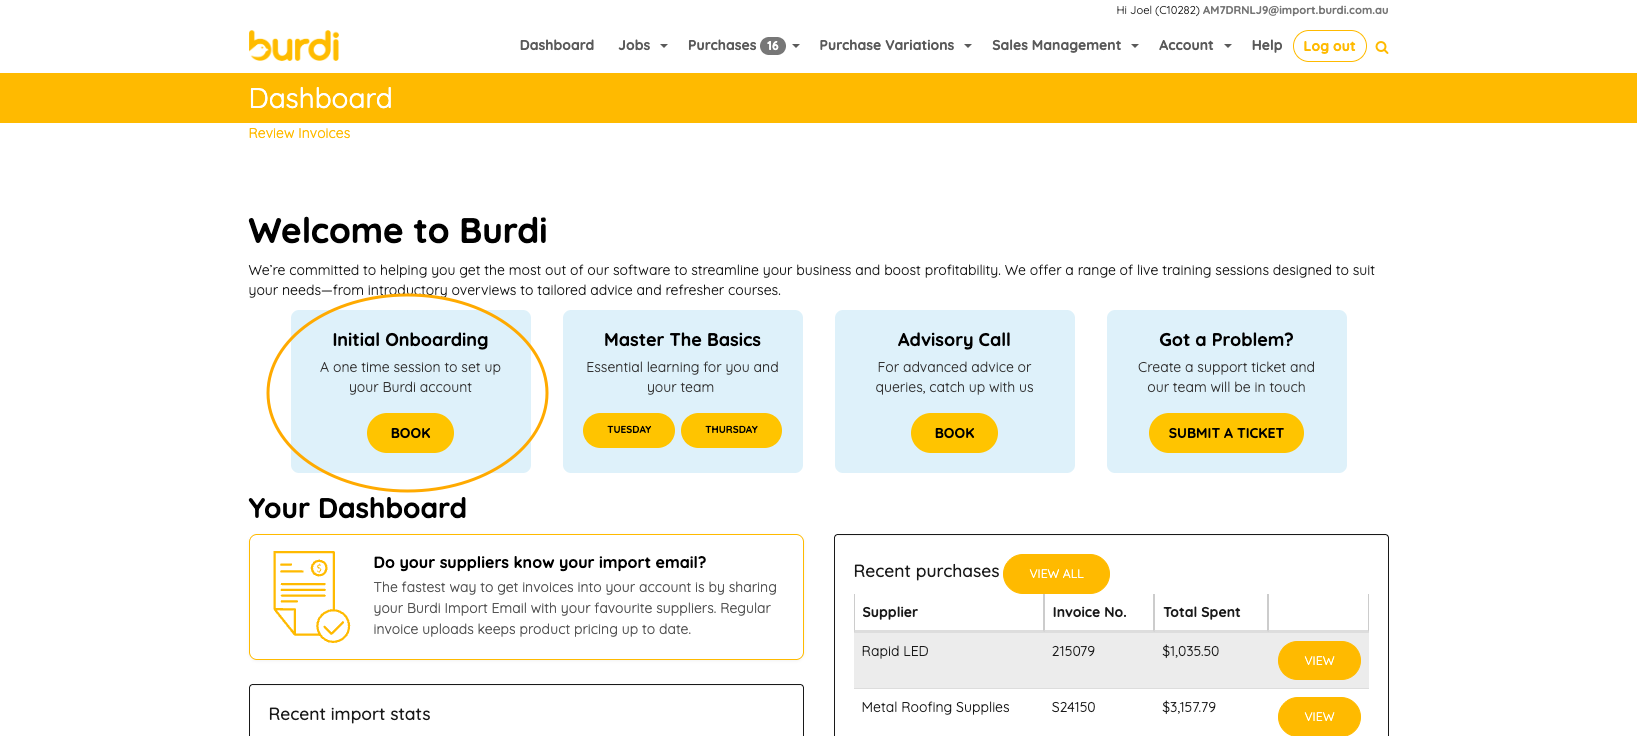
Task: Click the invoice document icon
Action: point(310,596)
